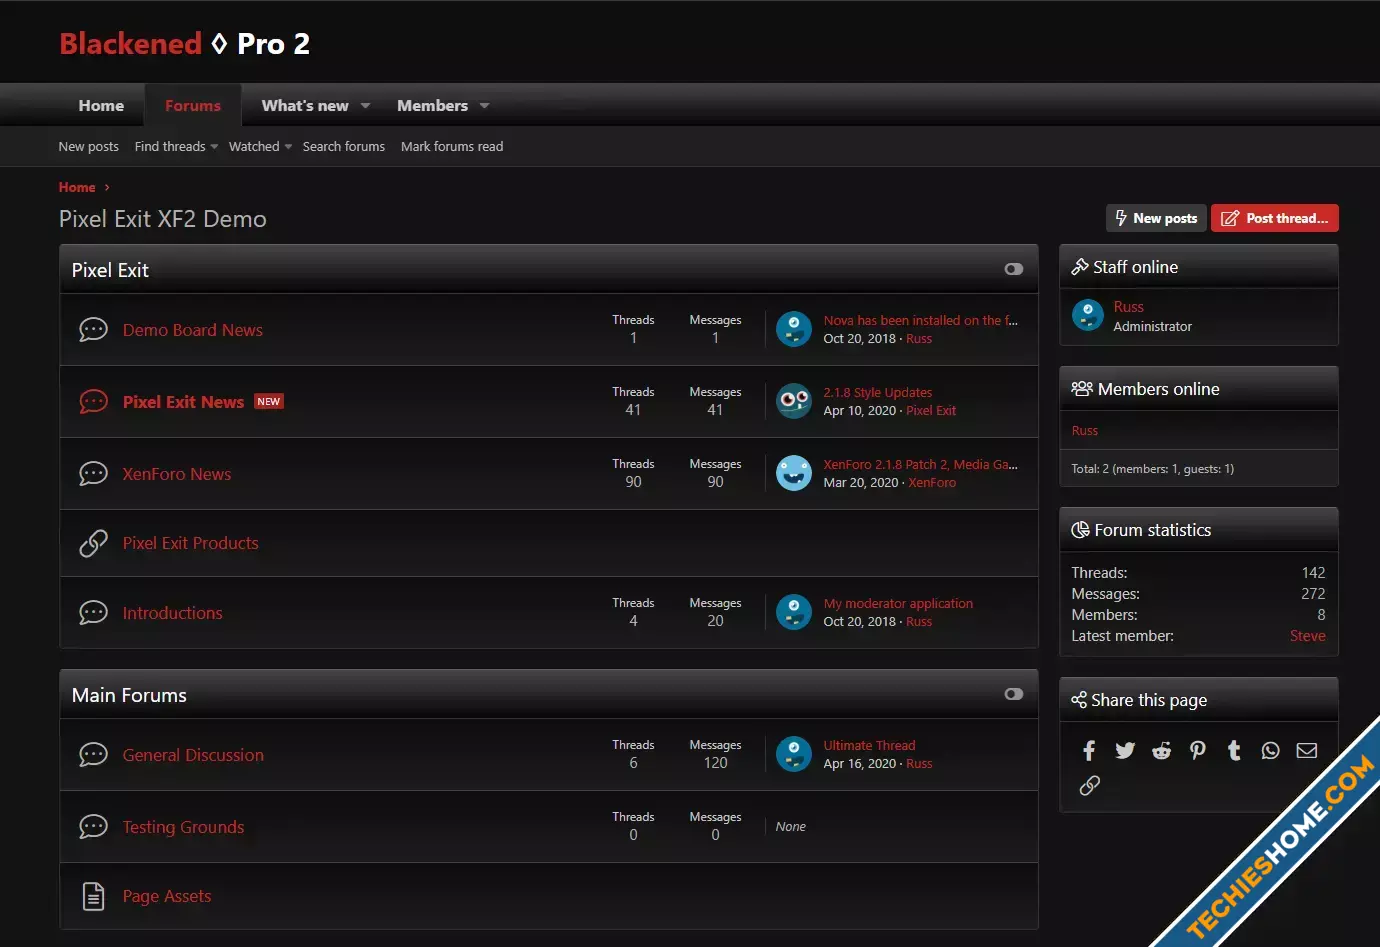This screenshot has width=1380, height=947.
Task: Open XenForo avatar beside XenForo 2.1.8 Patch
Action: [x=794, y=473]
